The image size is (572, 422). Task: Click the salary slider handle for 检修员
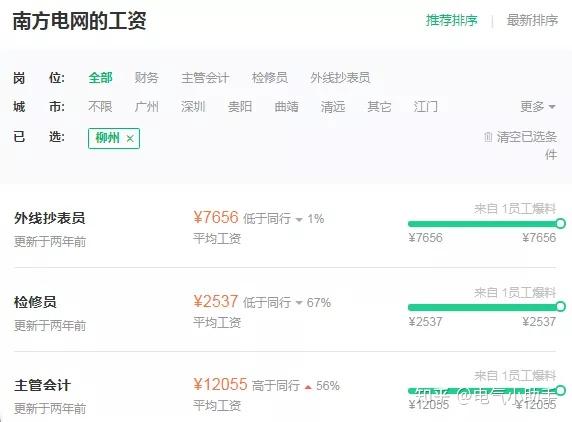[561, 307]
